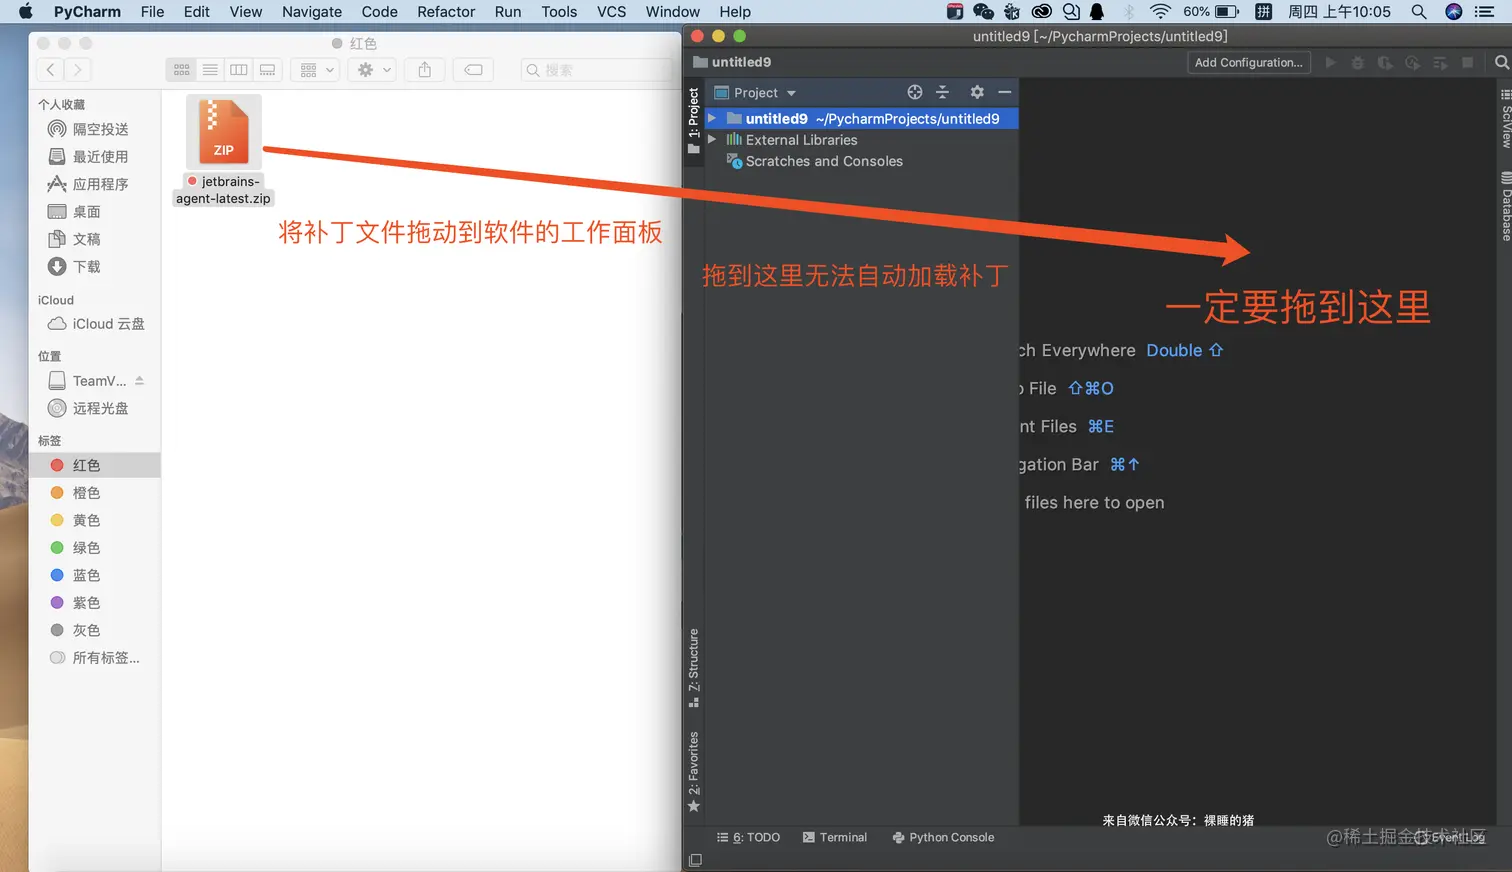Click the crosshair locate icon in Project panel
Screen dimensions: 1512x872
914,92
